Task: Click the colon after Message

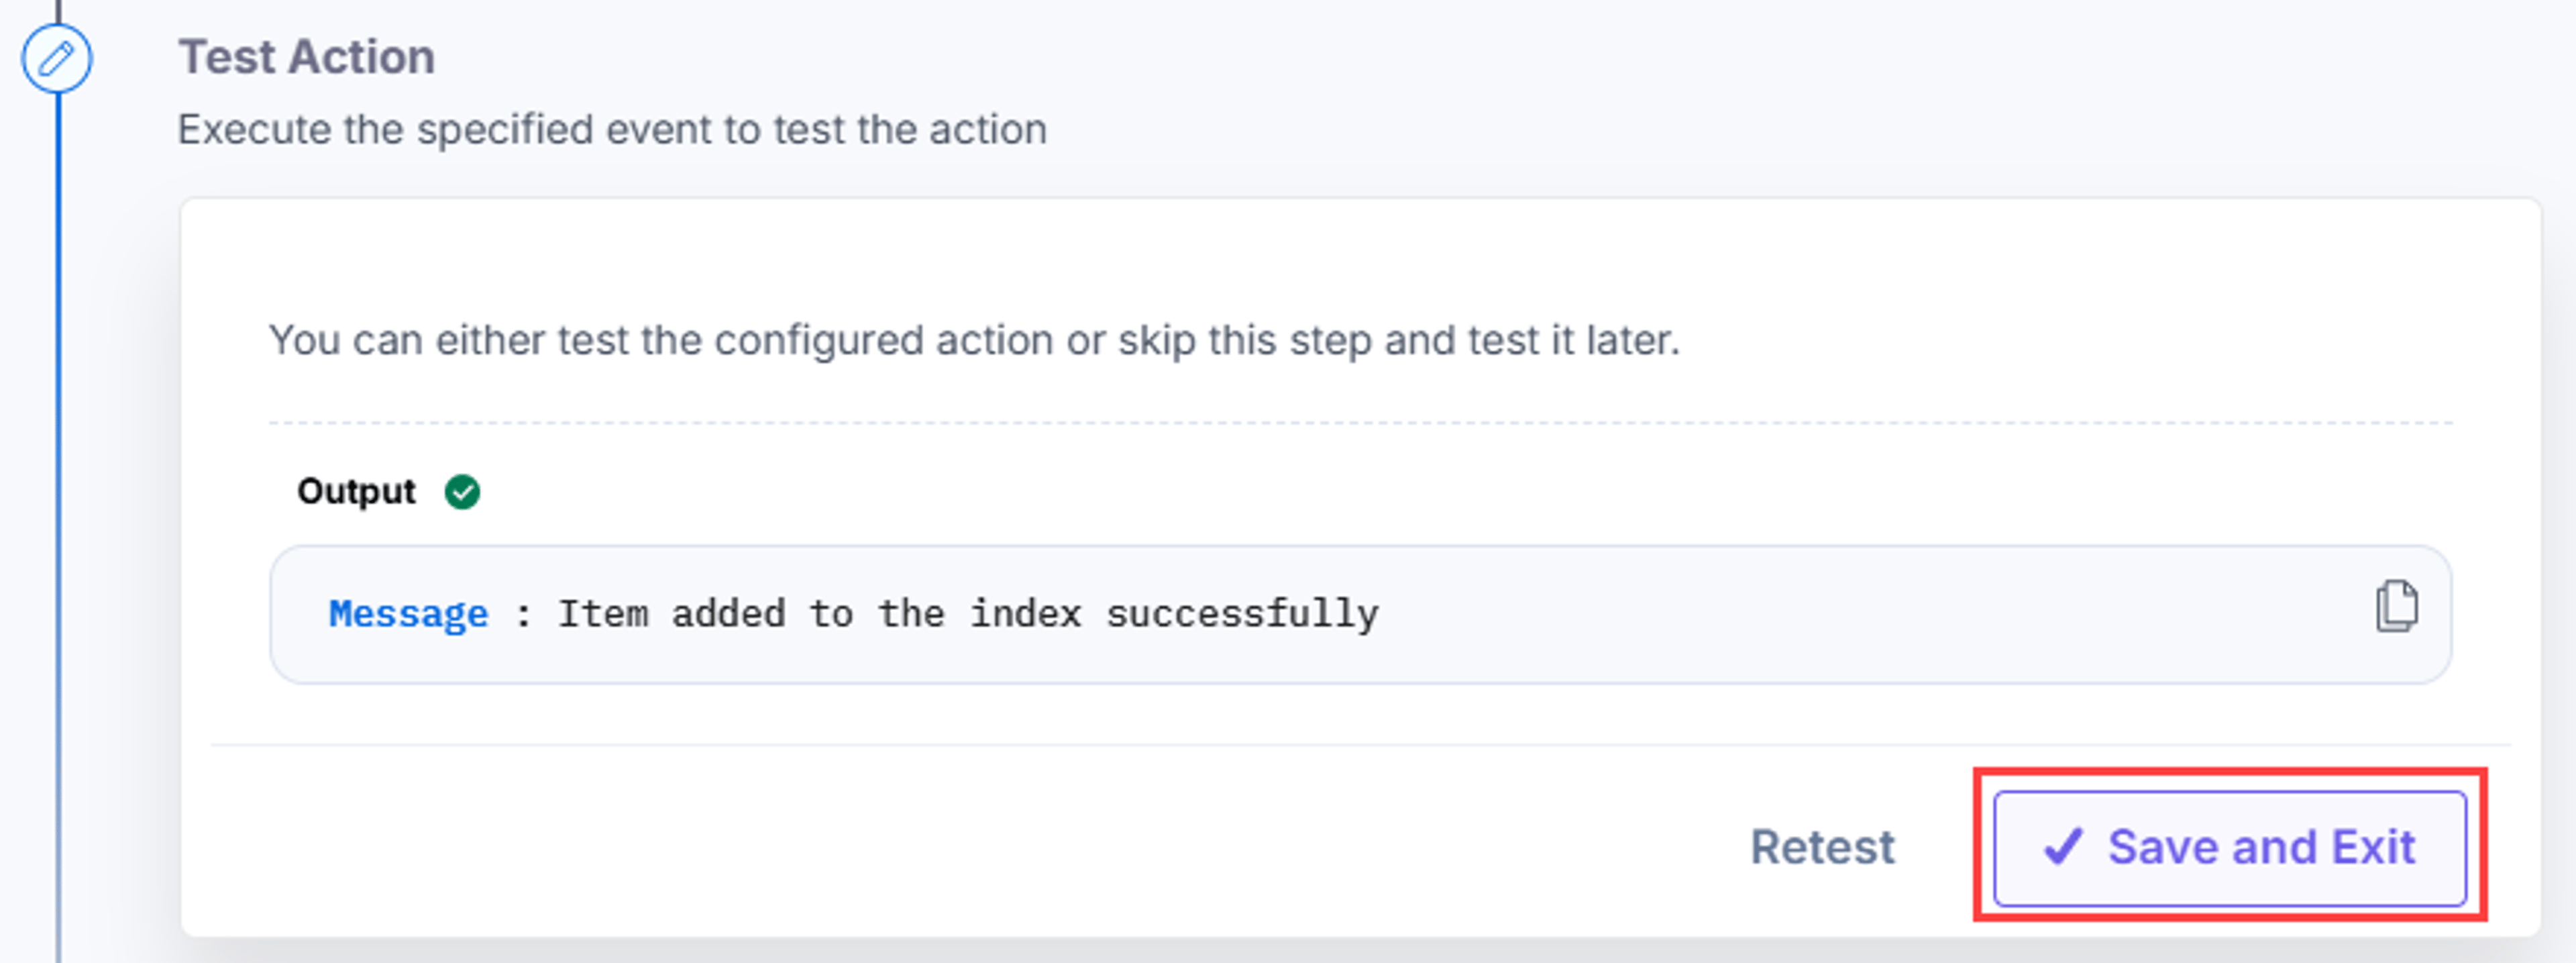Action: point(523,614)
